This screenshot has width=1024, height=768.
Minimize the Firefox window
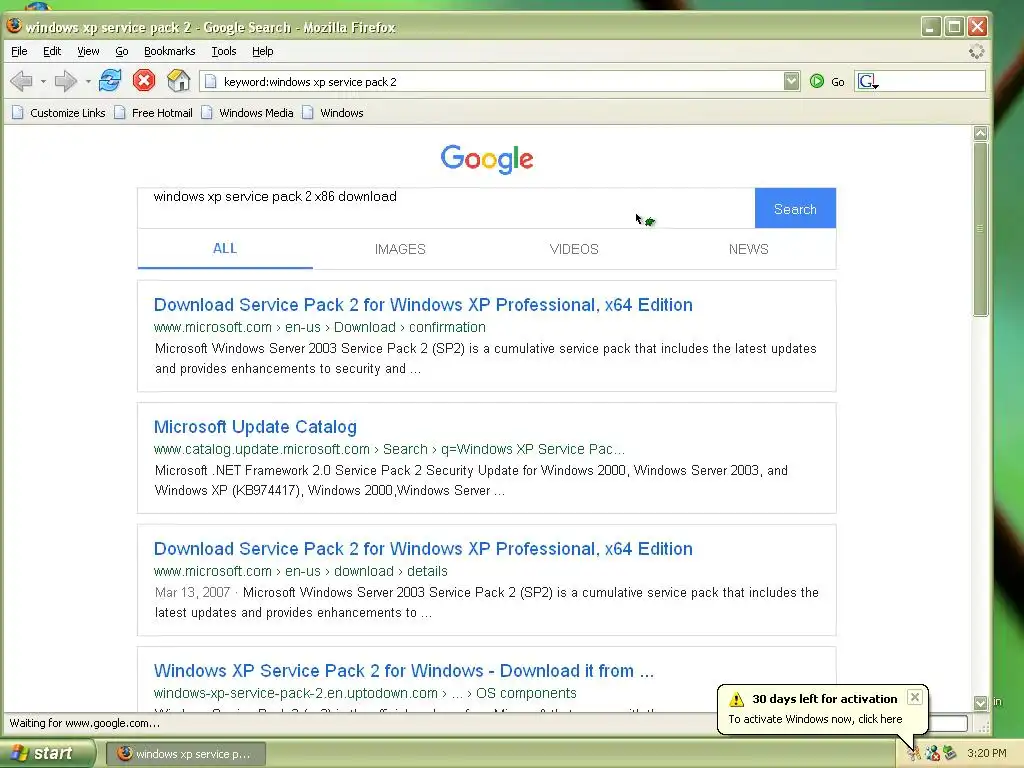click(x=931, y=27)
